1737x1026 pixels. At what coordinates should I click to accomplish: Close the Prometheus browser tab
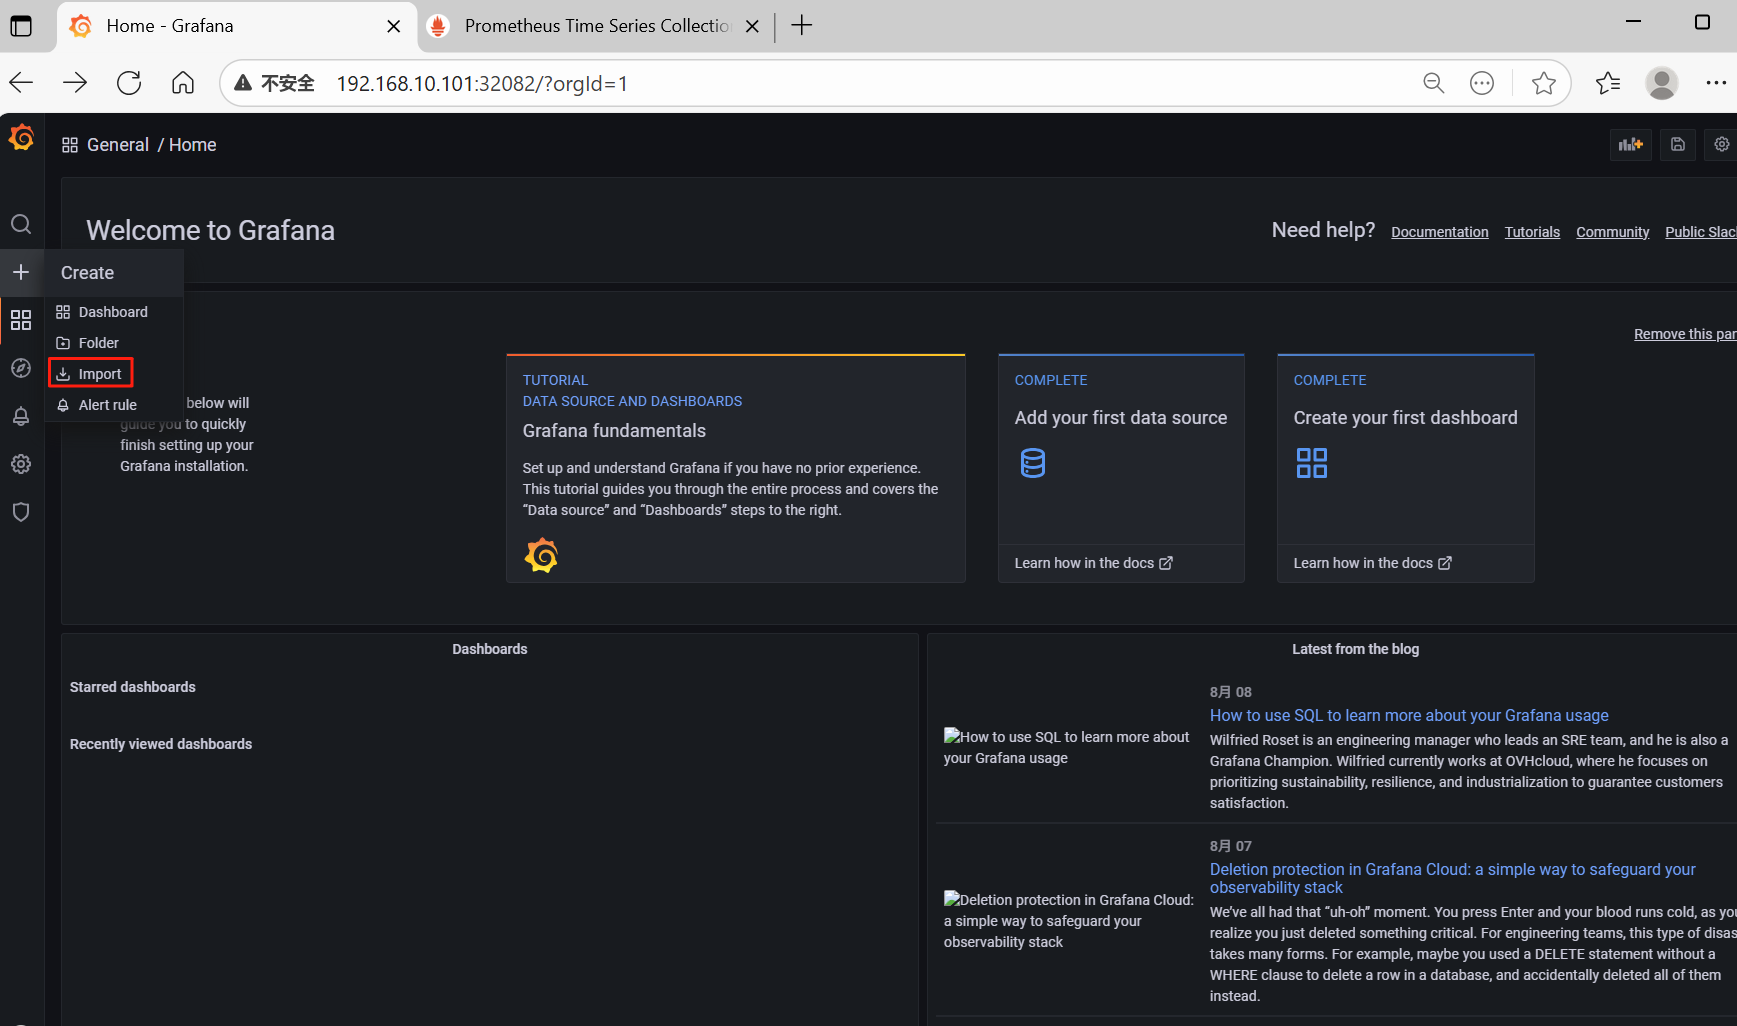click(752, 26)
